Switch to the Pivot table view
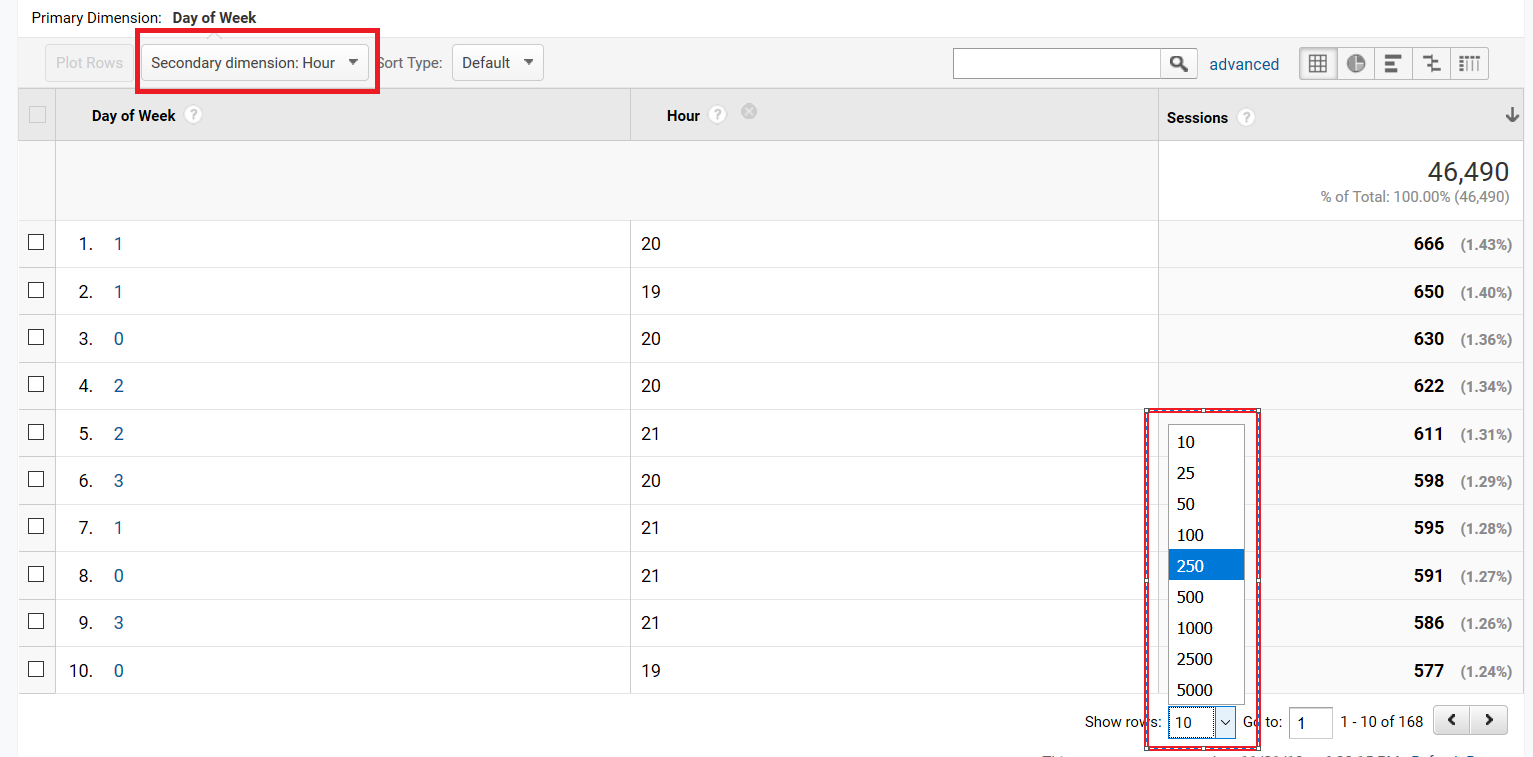This screenshot has width=1533, height=757. click(1469, 64)
